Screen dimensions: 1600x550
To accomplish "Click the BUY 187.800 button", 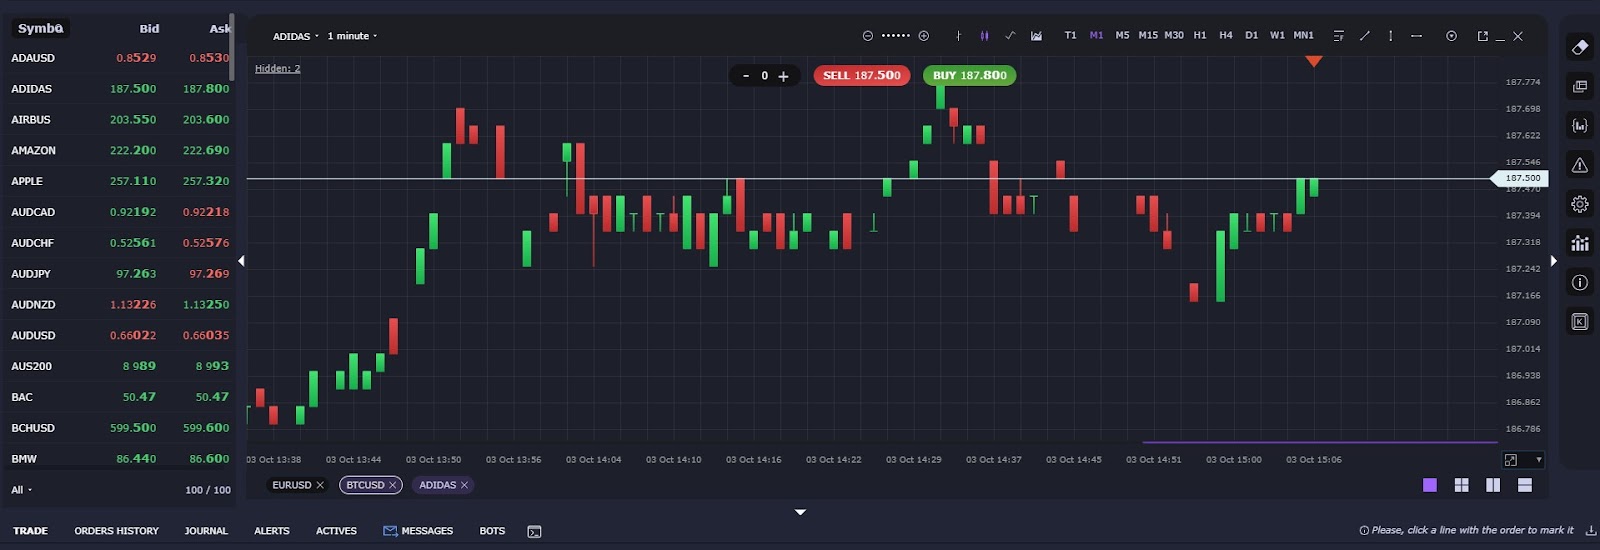I will click(969, 75).
